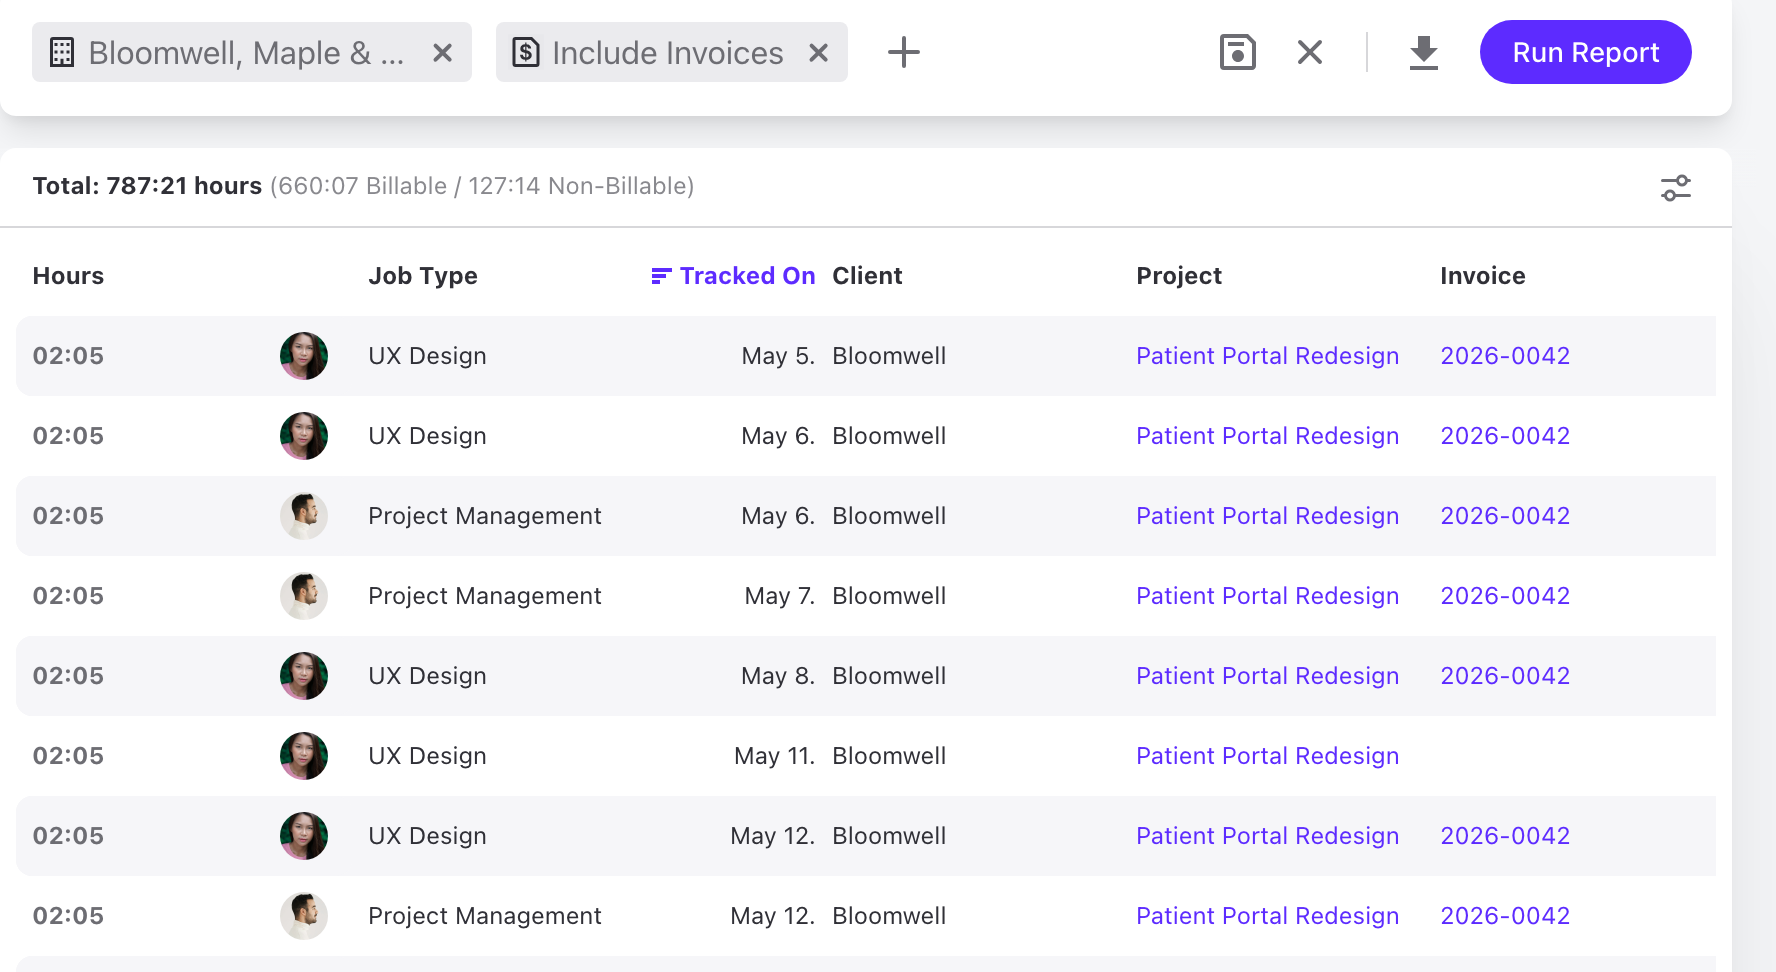Image resolution: width=1776 pixels, height=972 pixels.
Task: Click the avatar in May 12 UX Design row
Action: tap(304, 836)
